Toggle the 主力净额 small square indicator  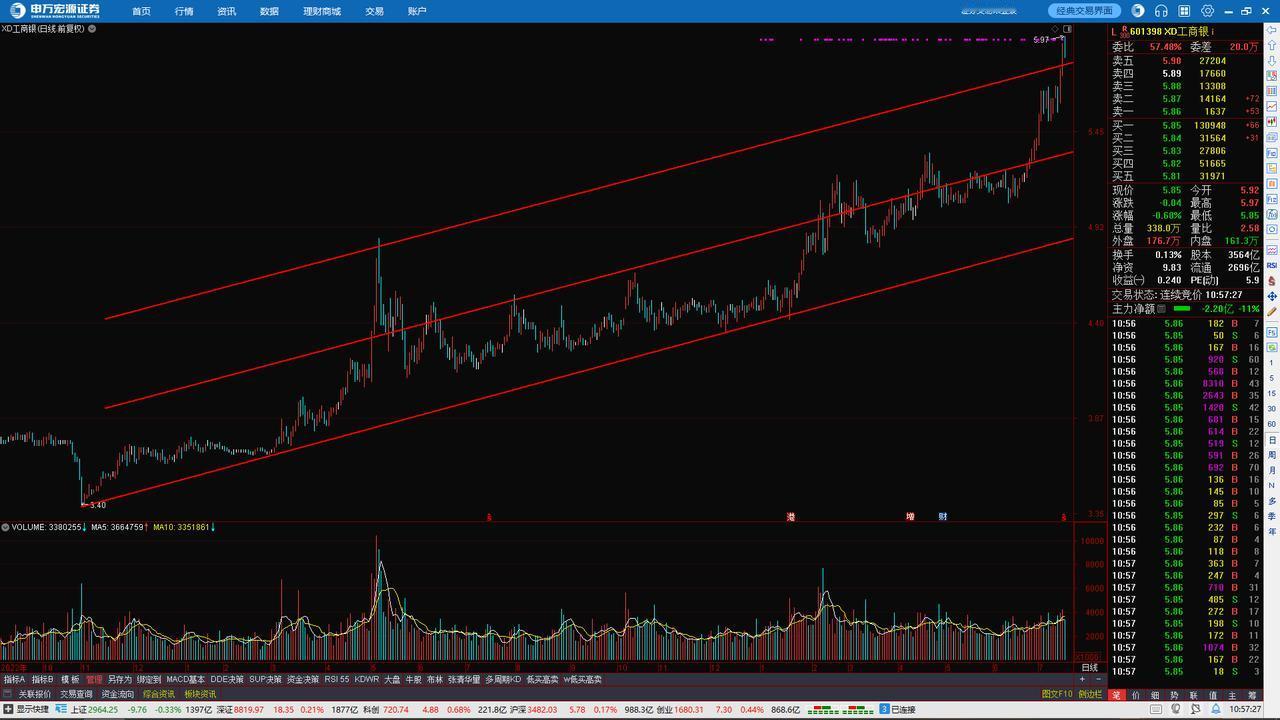1161,309
